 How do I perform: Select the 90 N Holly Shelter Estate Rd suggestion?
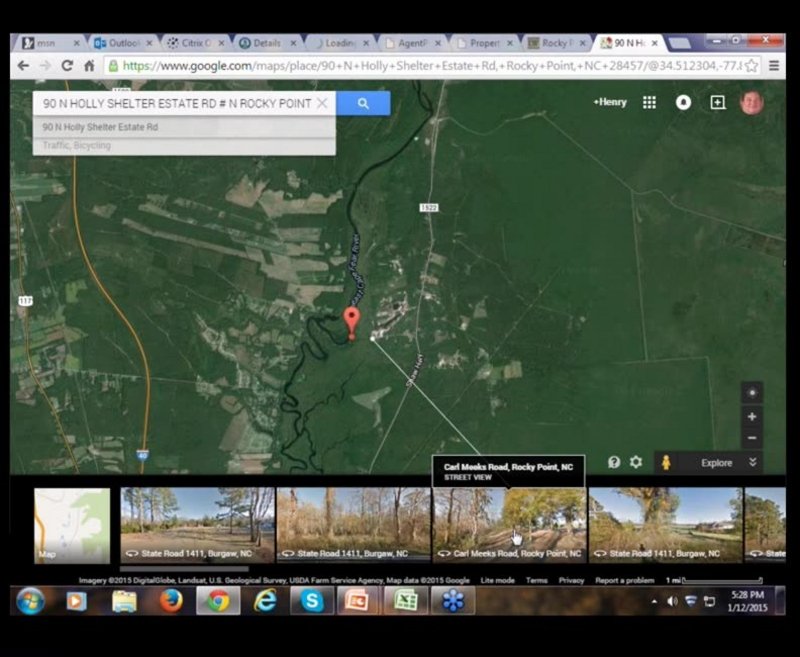pos(184,127)
